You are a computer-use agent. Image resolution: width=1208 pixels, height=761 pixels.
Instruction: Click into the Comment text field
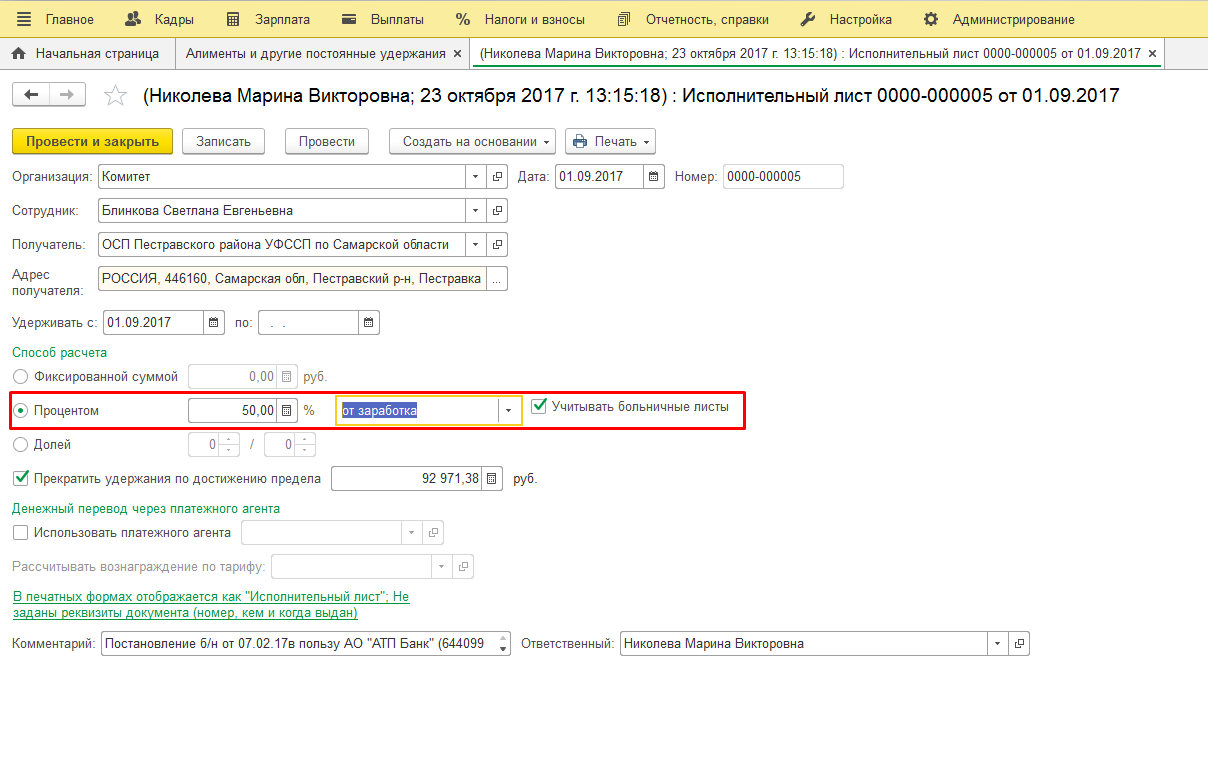click(295, 644)
